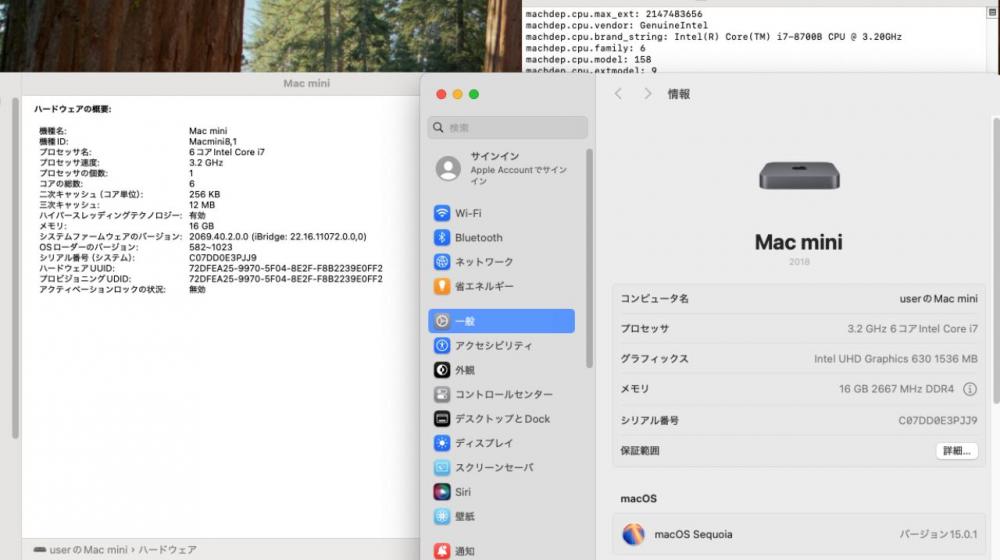Click the memory info circle icon
This screenshot has width=1000, height=560.
tap(969, 389)
